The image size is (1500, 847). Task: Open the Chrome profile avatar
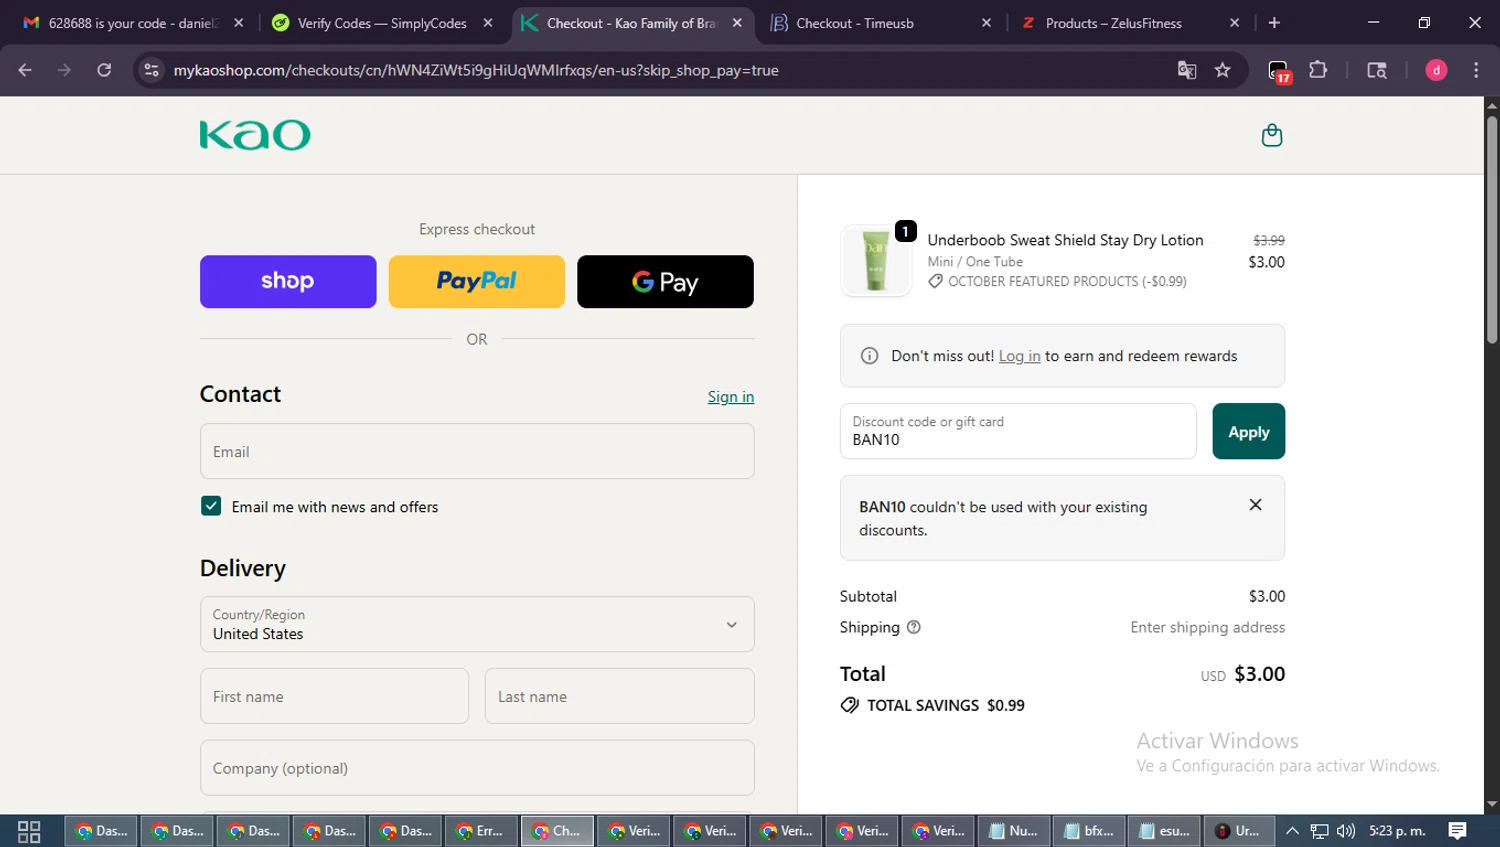pos(1436,70)
